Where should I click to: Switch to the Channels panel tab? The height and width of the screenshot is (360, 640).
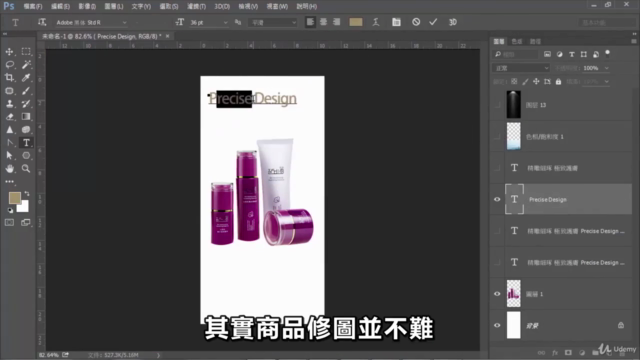click(x=517, y=41)
